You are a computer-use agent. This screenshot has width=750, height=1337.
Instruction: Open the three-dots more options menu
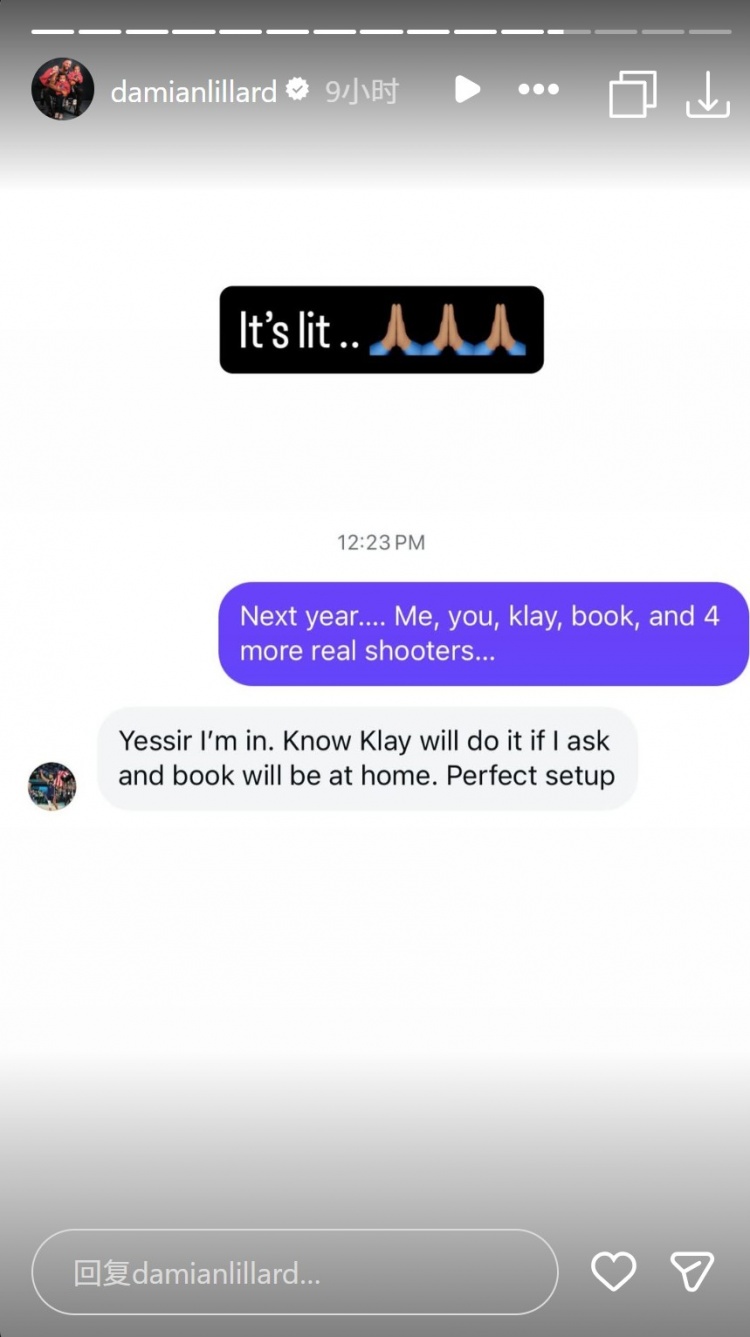tap(539, 90)
